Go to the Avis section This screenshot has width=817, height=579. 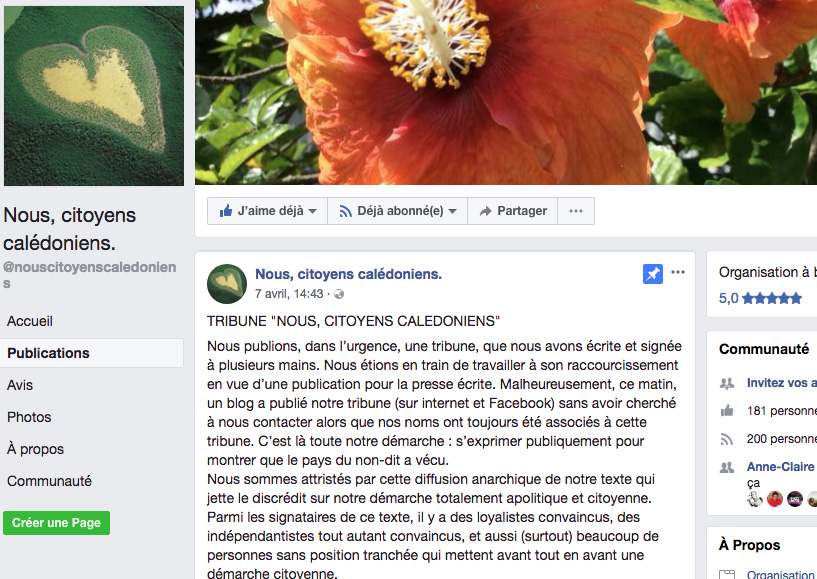(20, 385)
